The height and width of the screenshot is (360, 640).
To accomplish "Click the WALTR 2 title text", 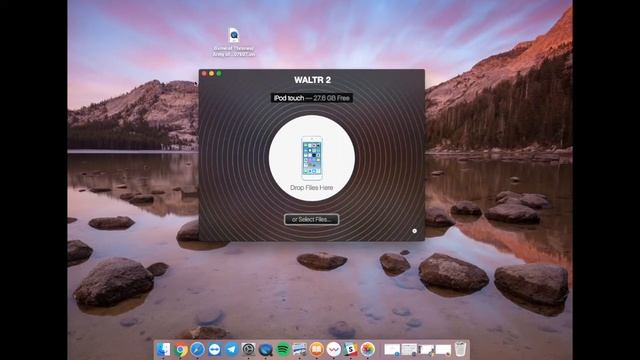I will pos(312,80).
